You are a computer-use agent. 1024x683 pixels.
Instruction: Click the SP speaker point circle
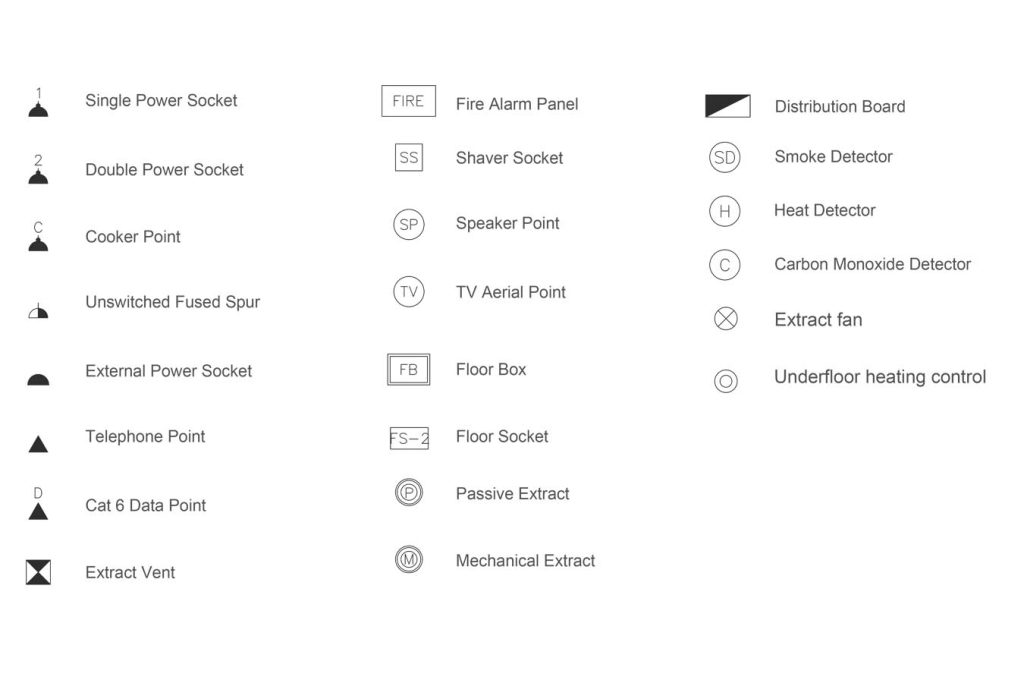click(x=409, y=225)
